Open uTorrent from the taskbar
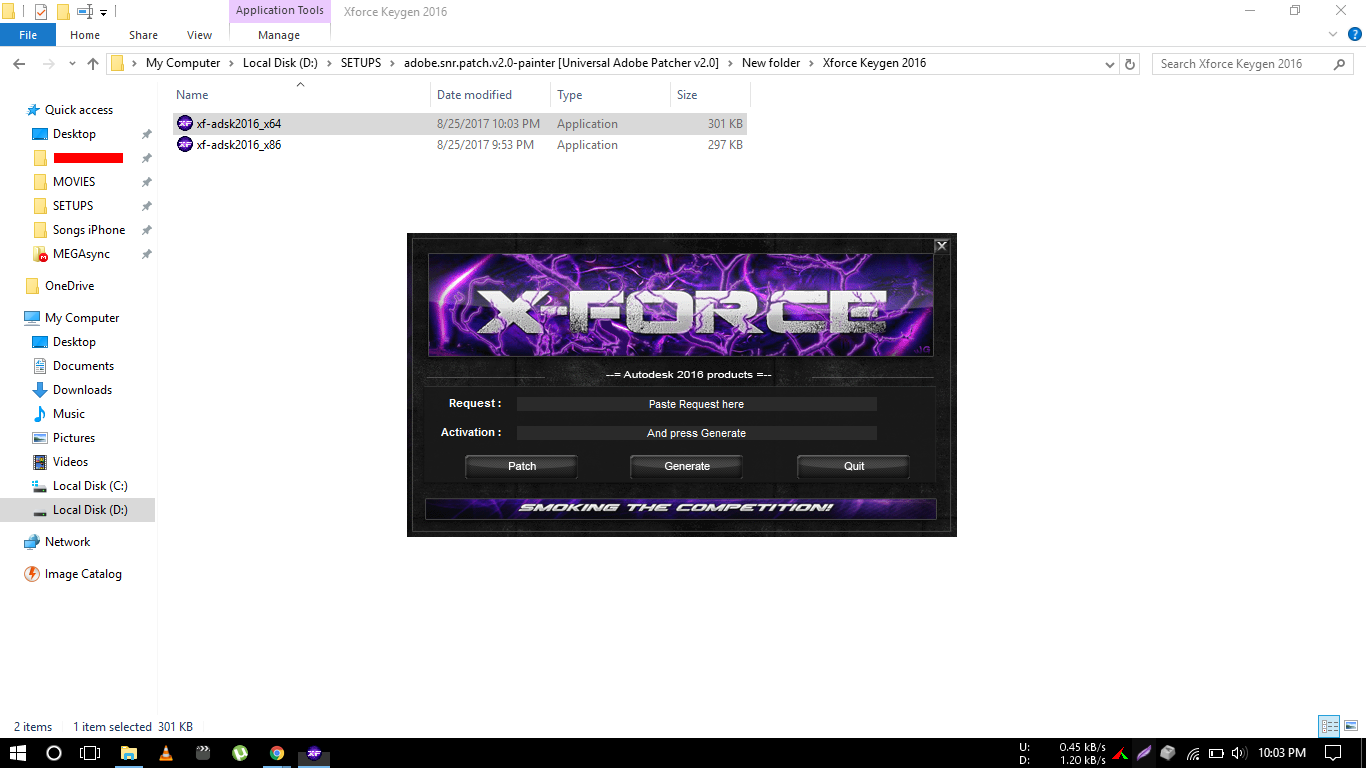Image resolution: width=1366 pixels, height=768 pixels. pos(240,753)
